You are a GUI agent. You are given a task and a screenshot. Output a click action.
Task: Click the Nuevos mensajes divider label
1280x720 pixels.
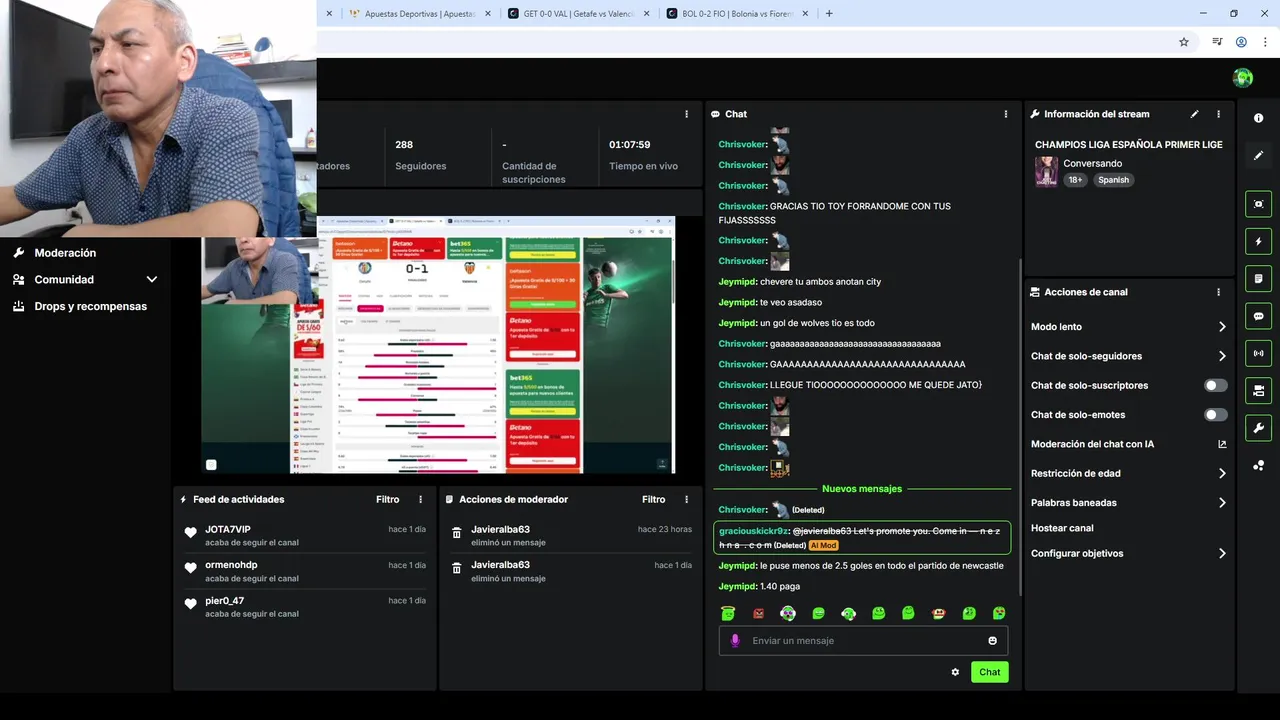pyautogui.click(x=862, y=489)
